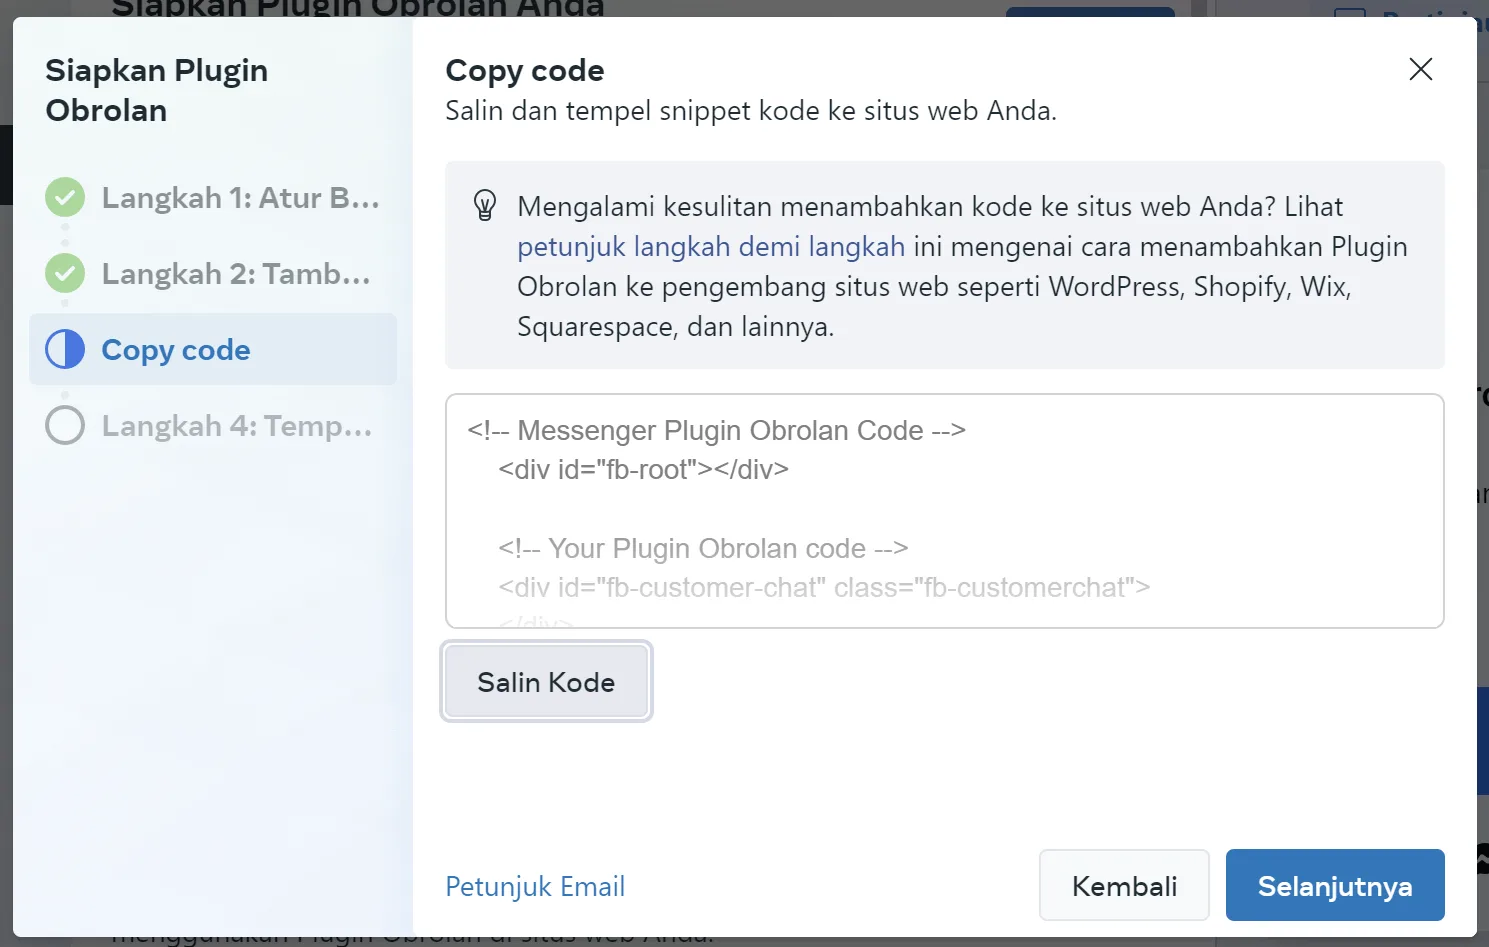Click the Kembali button
The height and width of the screenshot is (947, 1489).
point(1124,885)
